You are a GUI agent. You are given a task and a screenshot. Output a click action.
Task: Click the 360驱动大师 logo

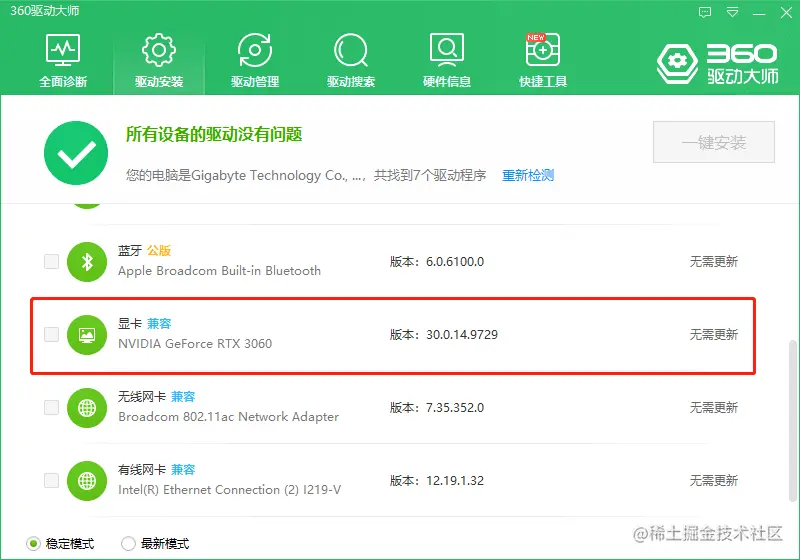coord(717,63)
